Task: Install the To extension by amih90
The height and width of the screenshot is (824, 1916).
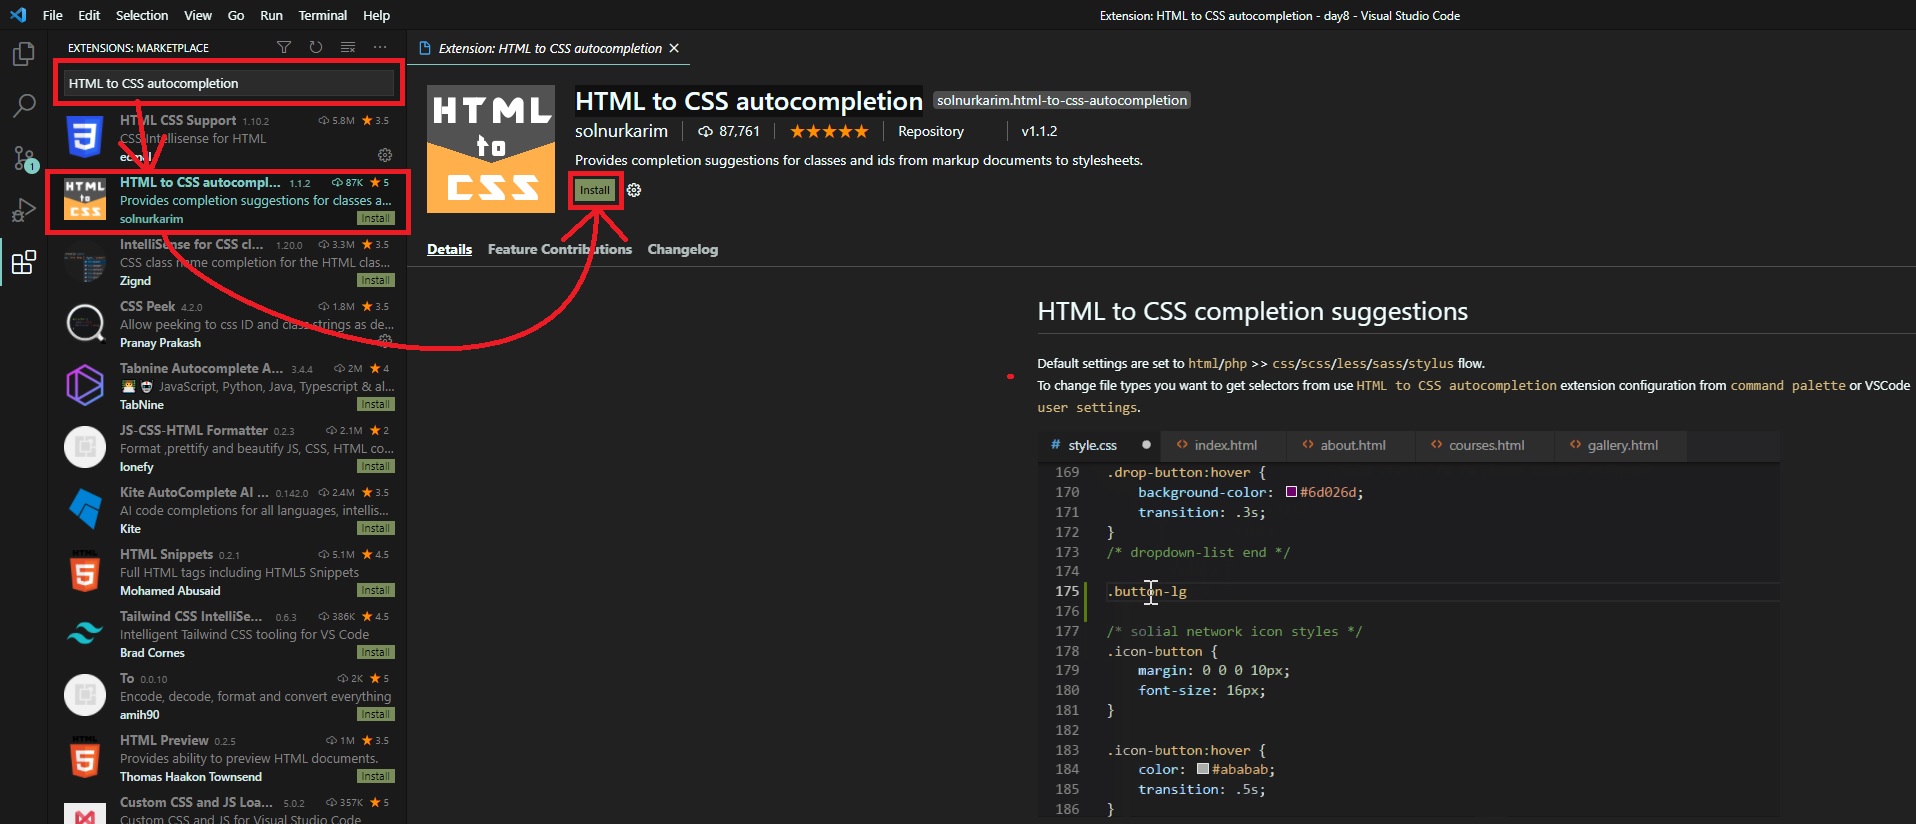Action: tap(376, 715)
